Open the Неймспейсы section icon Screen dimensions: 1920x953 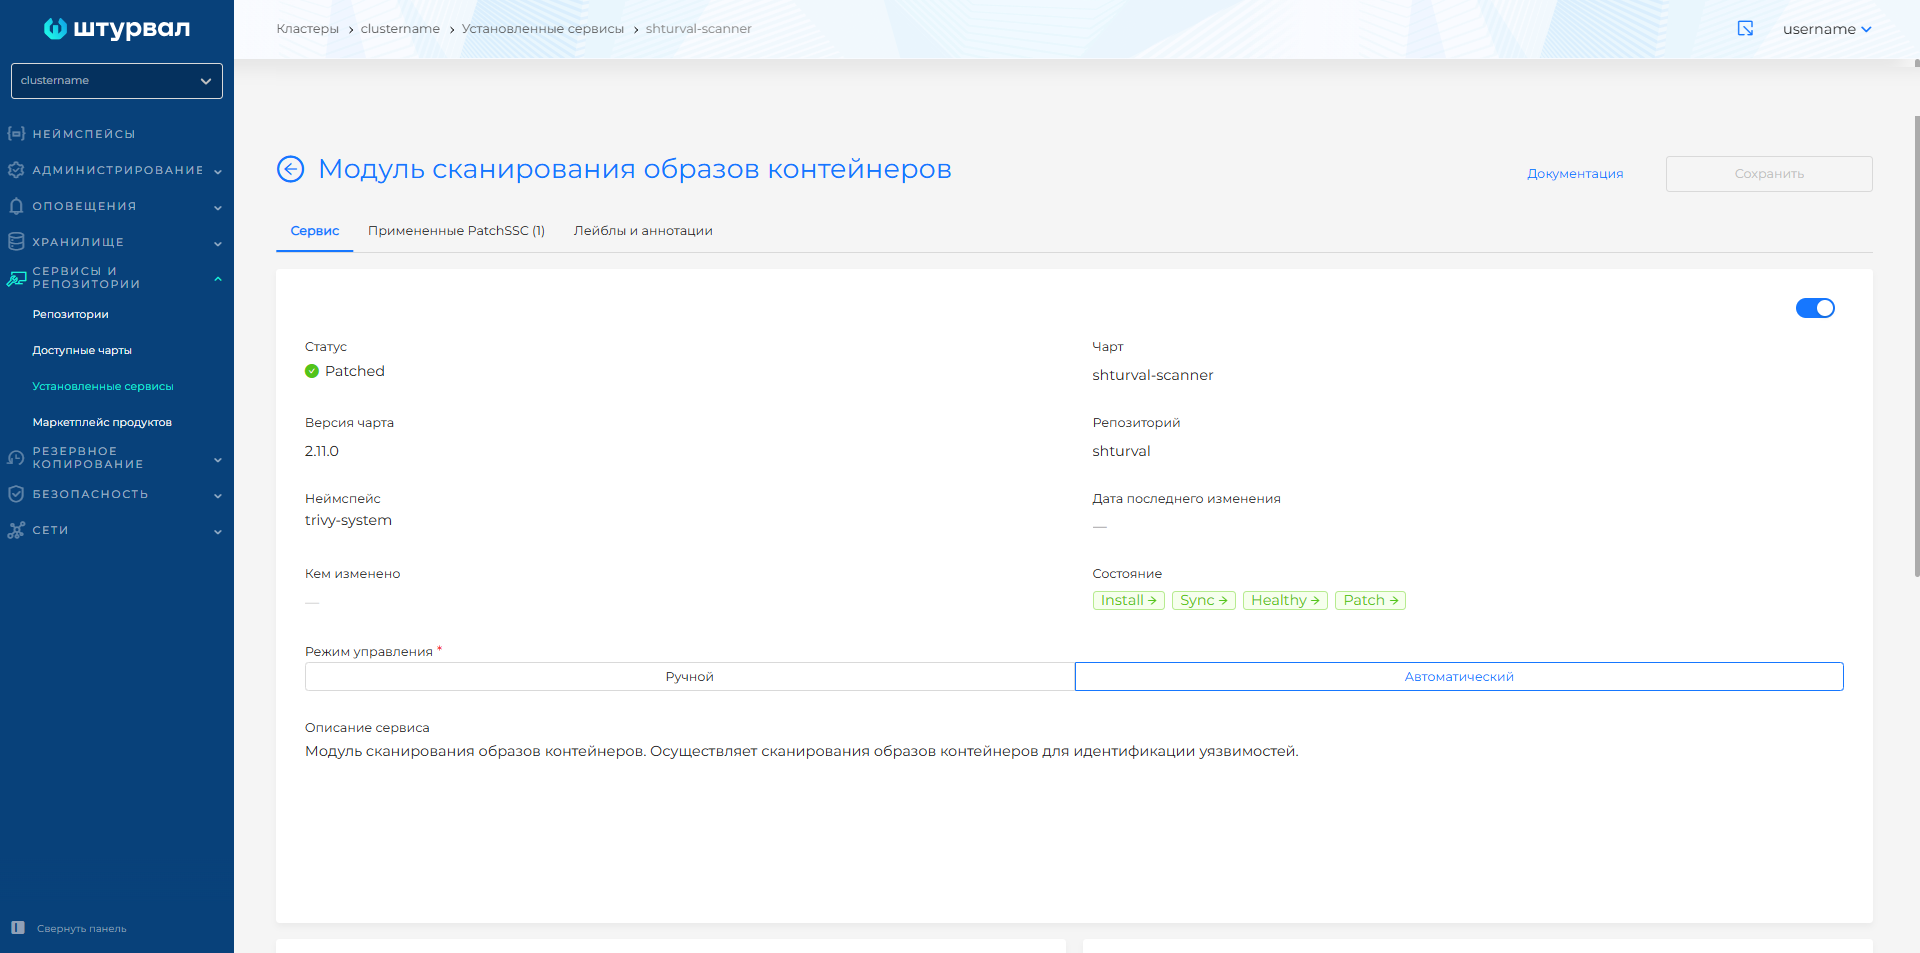(15, 133)
